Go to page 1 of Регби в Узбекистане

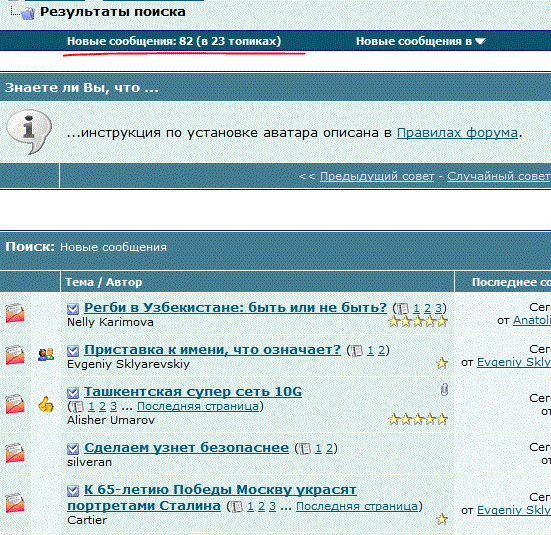click(416, 309)
